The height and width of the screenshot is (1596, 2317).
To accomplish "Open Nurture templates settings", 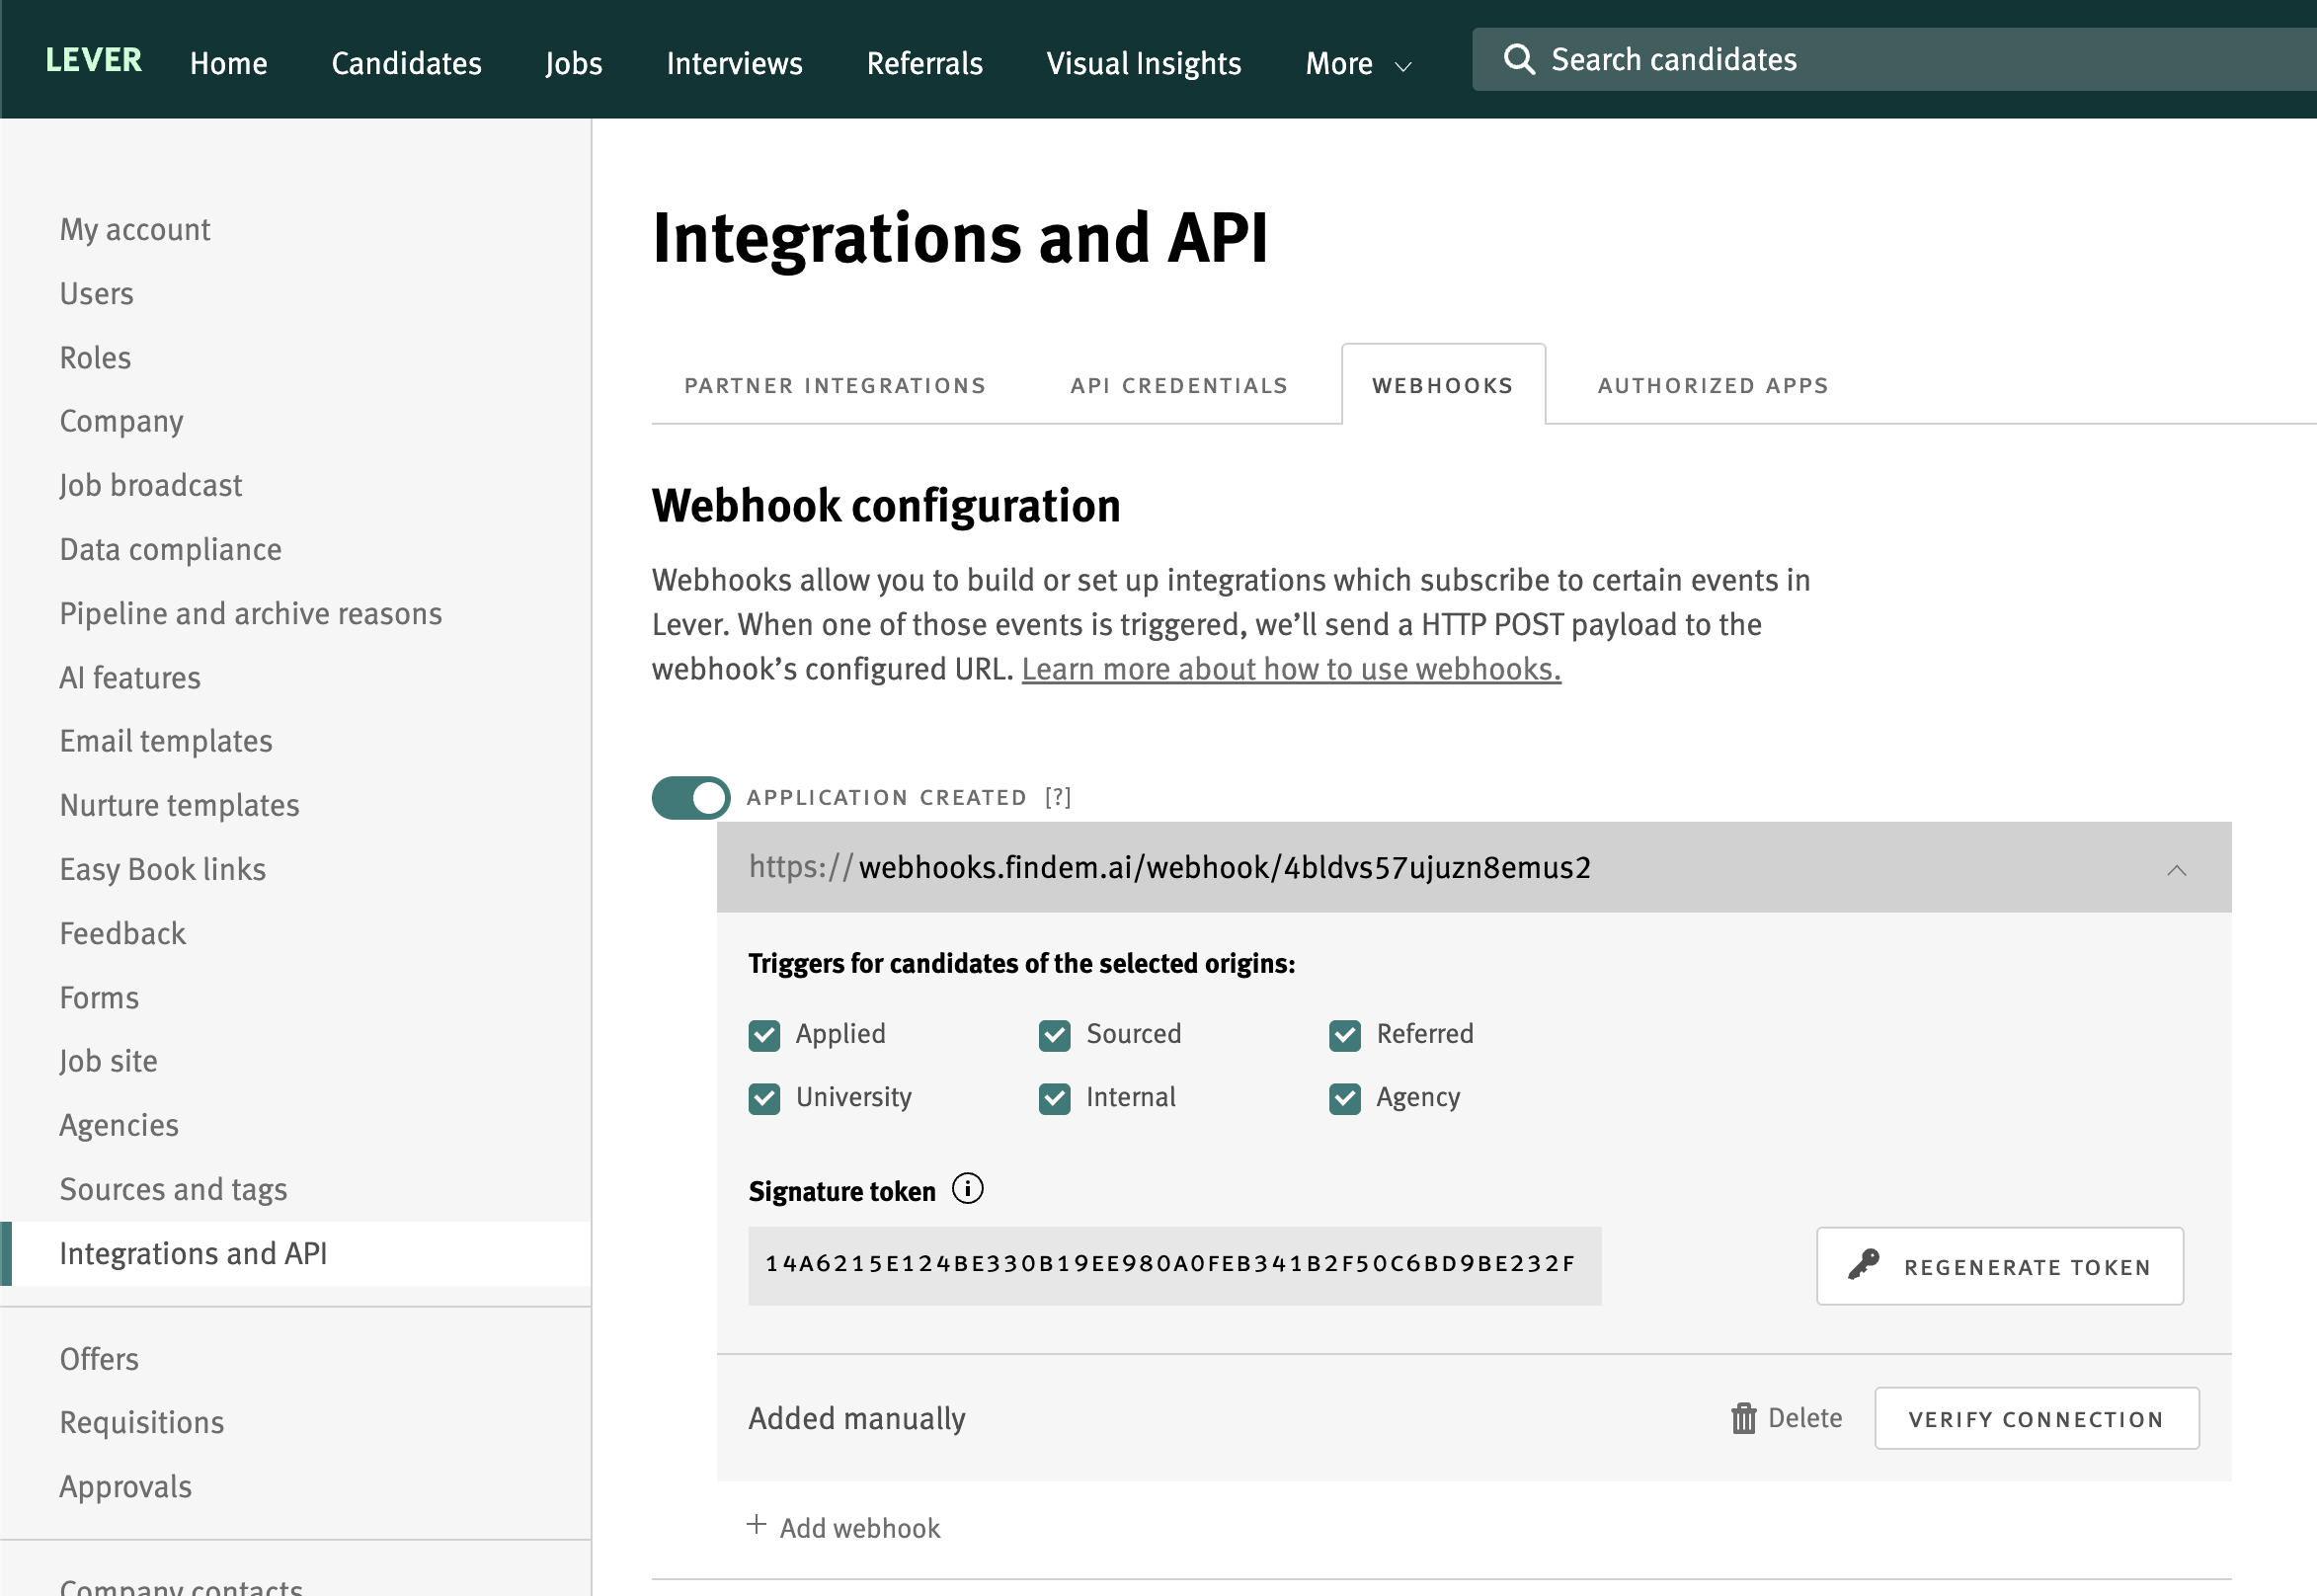I will coord(179,806).
